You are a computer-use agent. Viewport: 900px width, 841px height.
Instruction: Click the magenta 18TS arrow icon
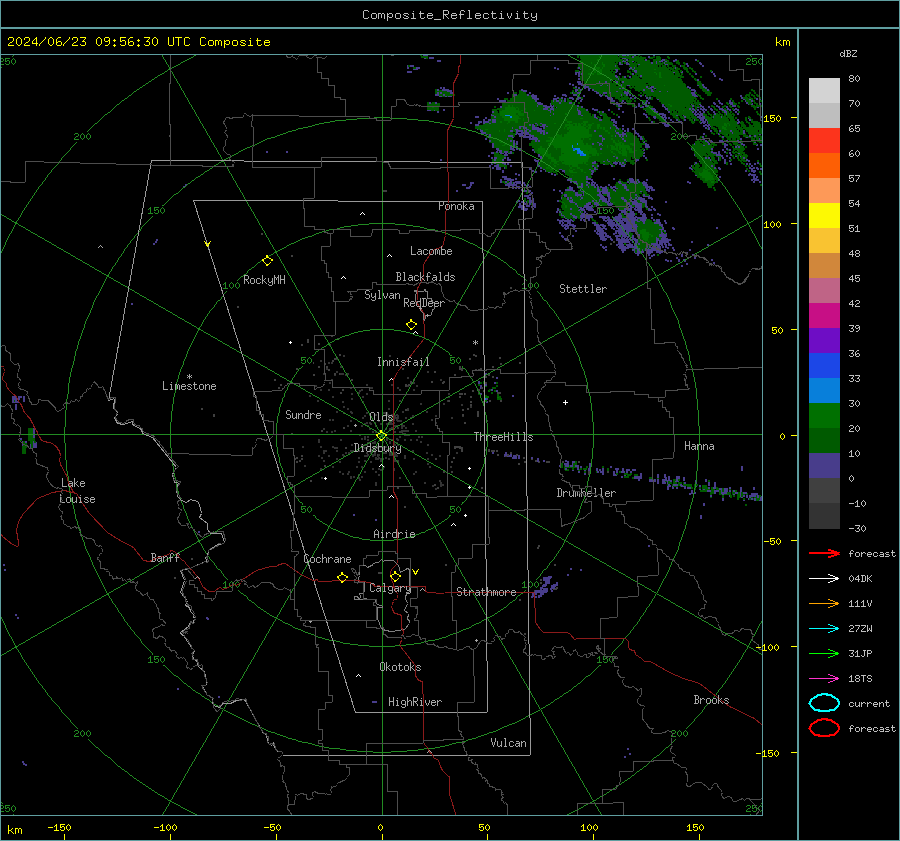[x=824, y=679]
